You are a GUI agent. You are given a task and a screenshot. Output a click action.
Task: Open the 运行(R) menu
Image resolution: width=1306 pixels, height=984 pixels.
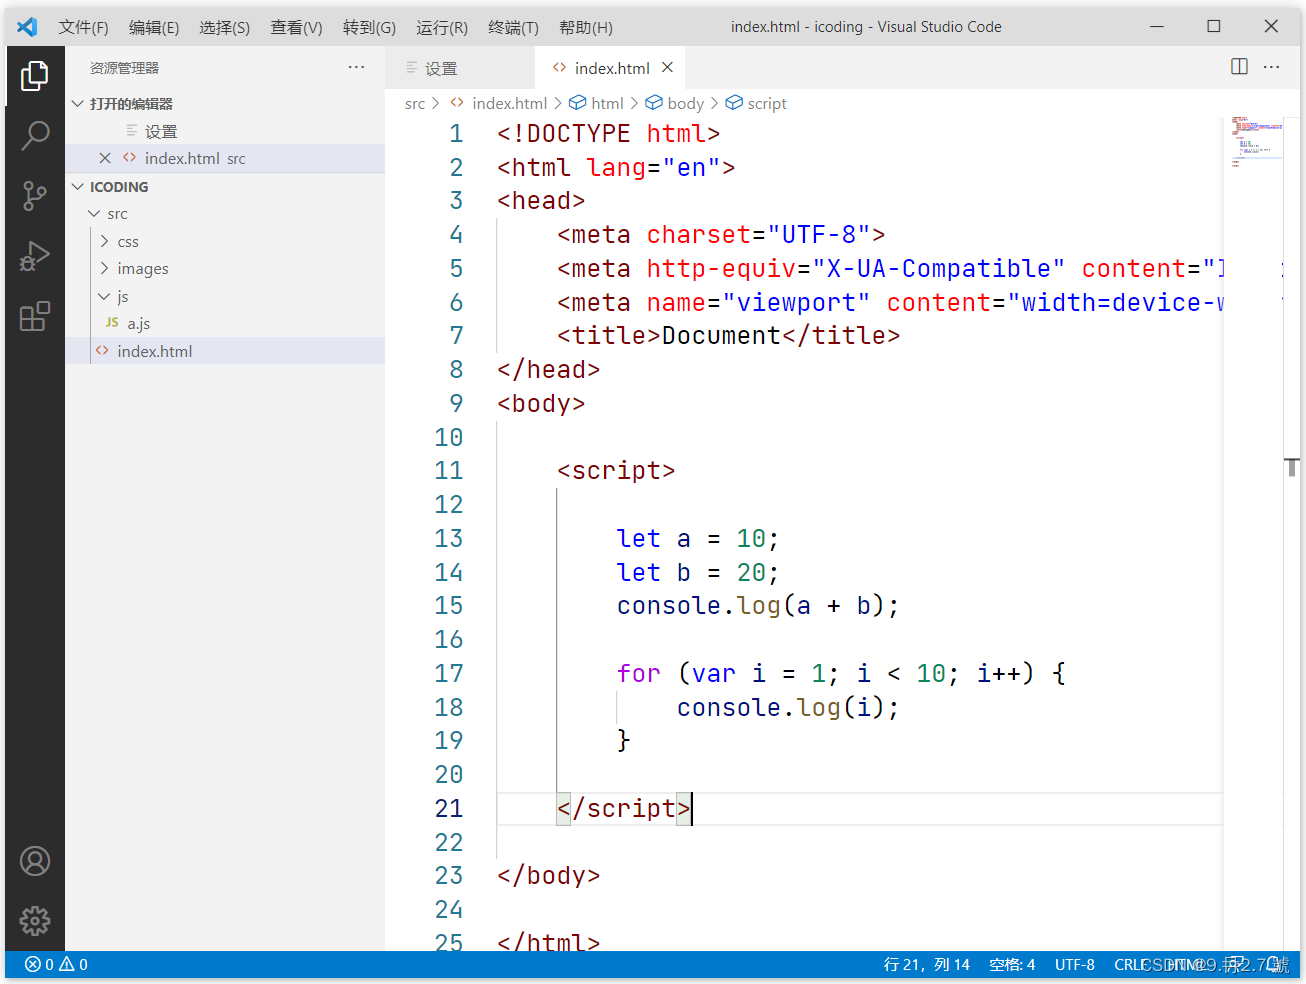click(442, 27)
